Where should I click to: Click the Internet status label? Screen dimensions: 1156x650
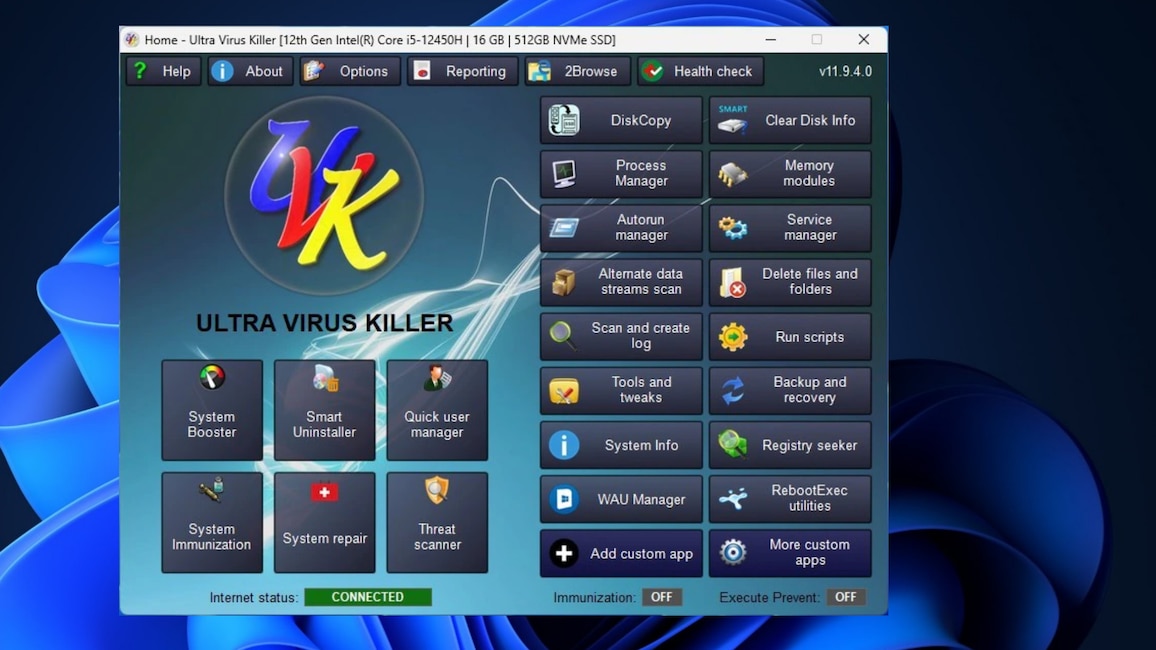(254, 598)
